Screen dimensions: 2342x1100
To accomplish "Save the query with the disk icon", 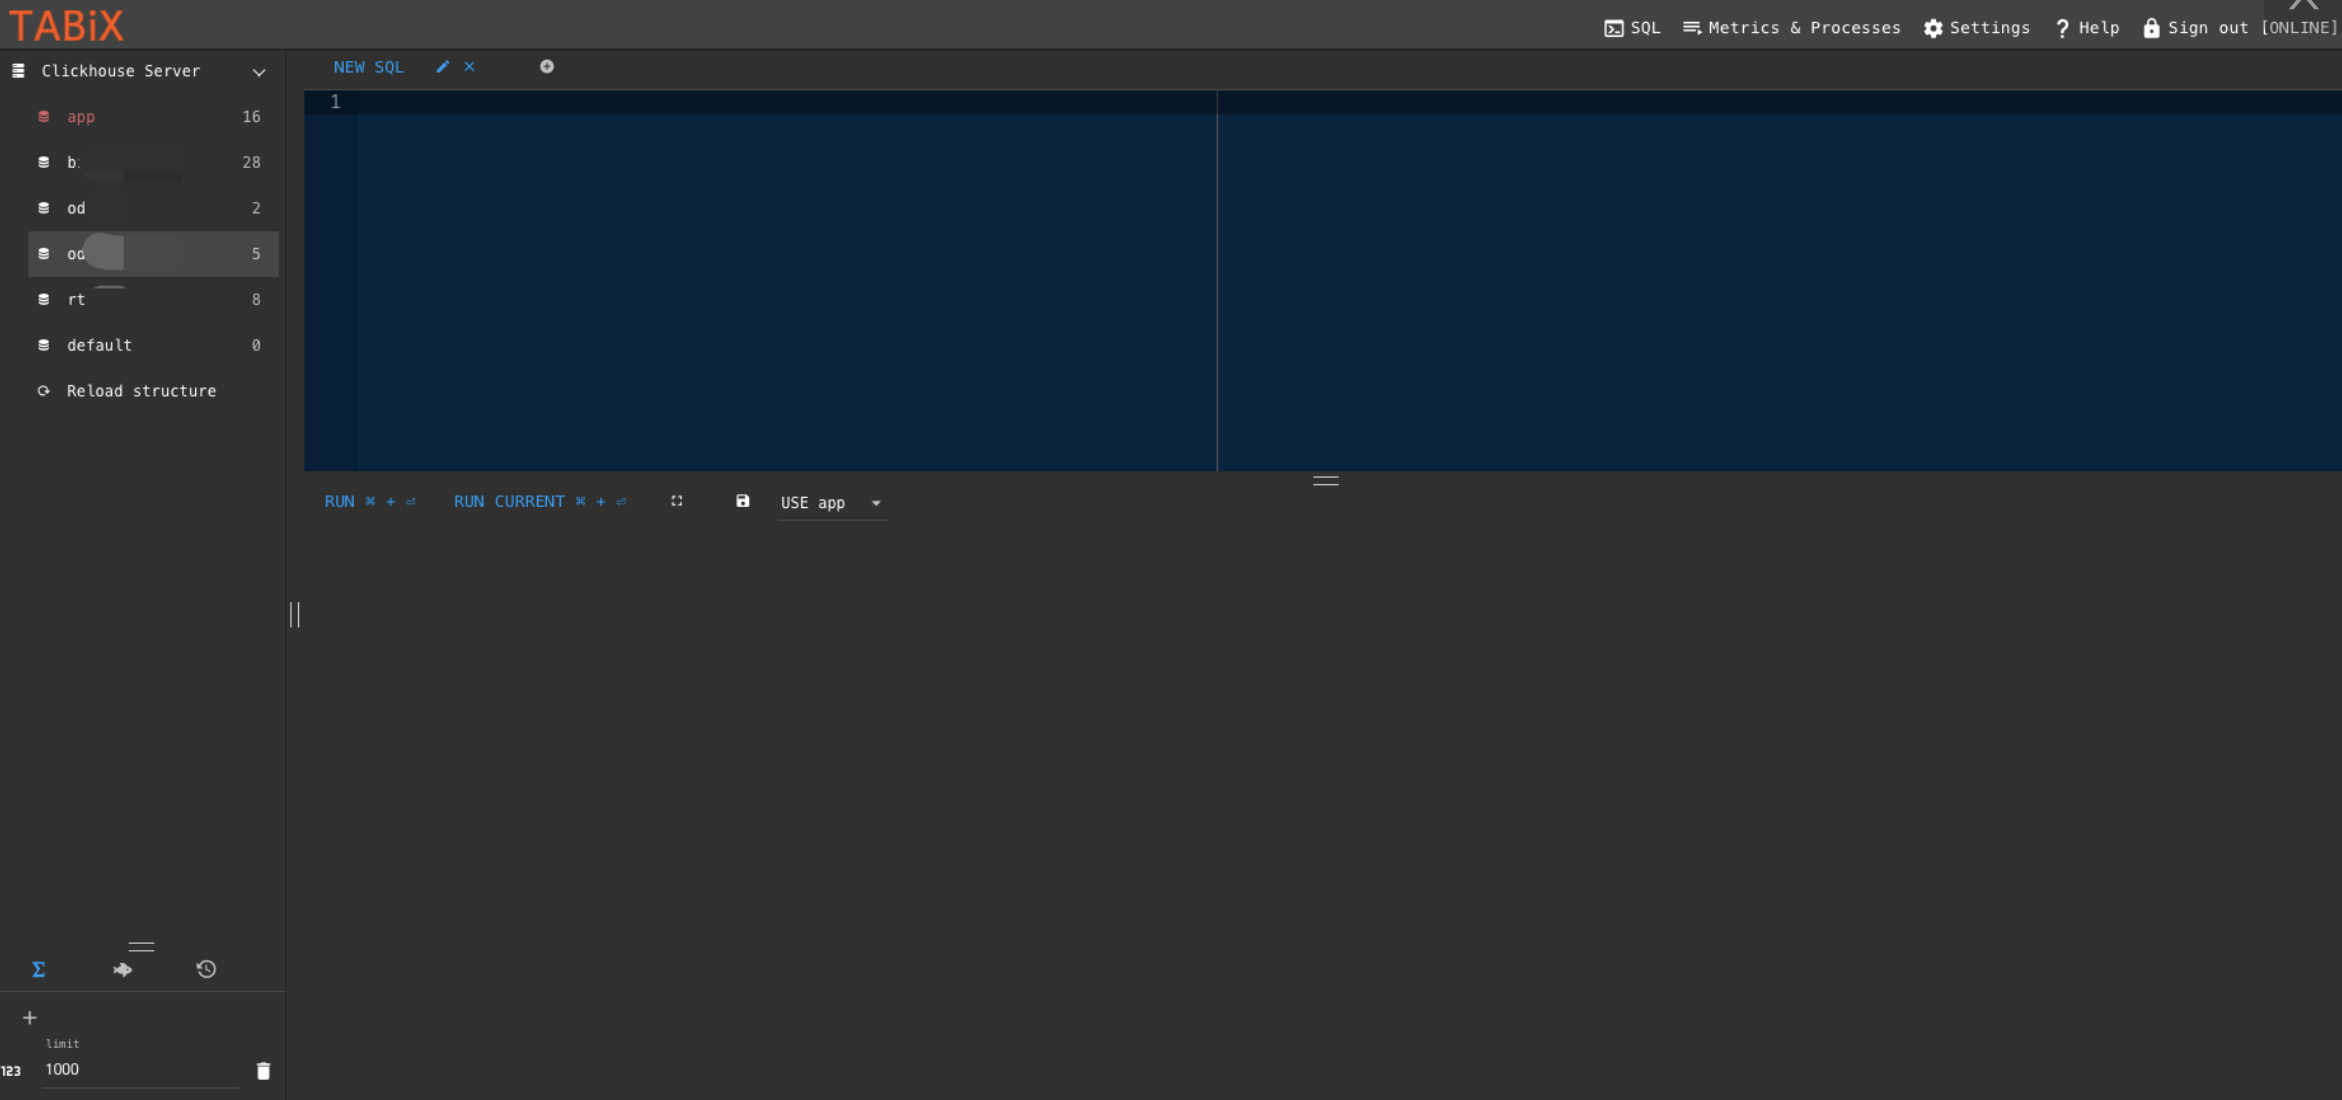I will 742,501.
